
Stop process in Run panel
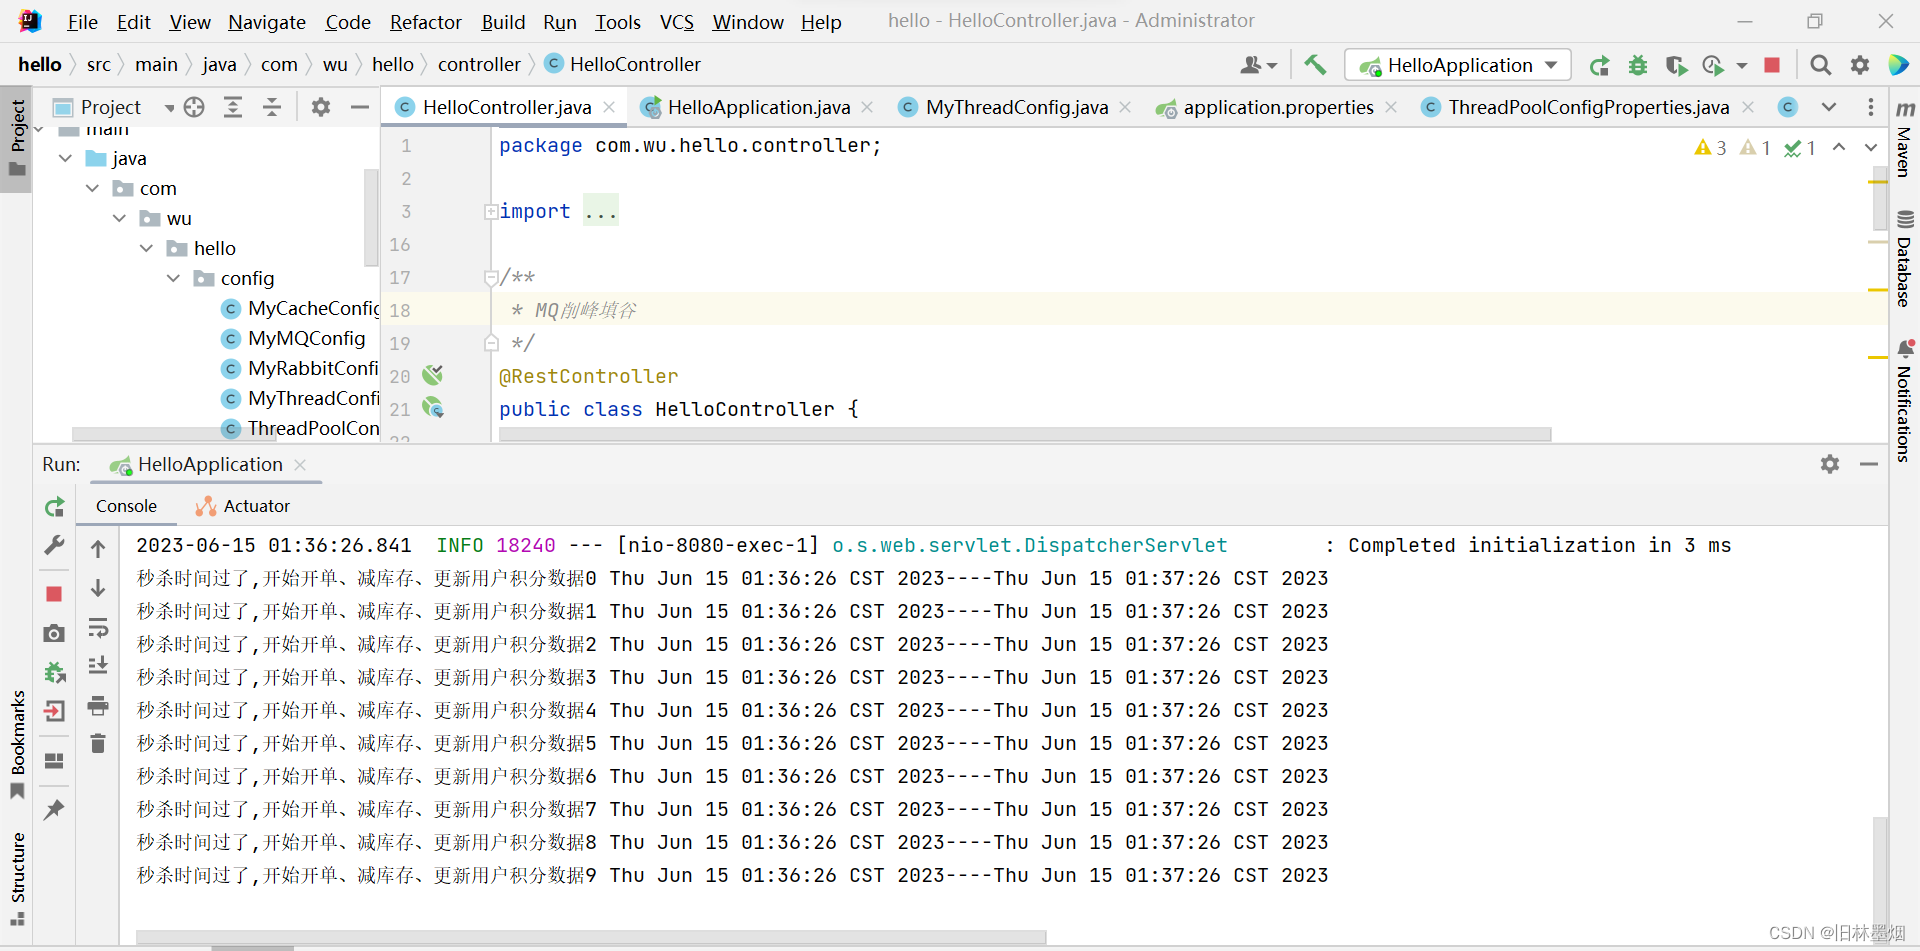click(x=55, y=594)
